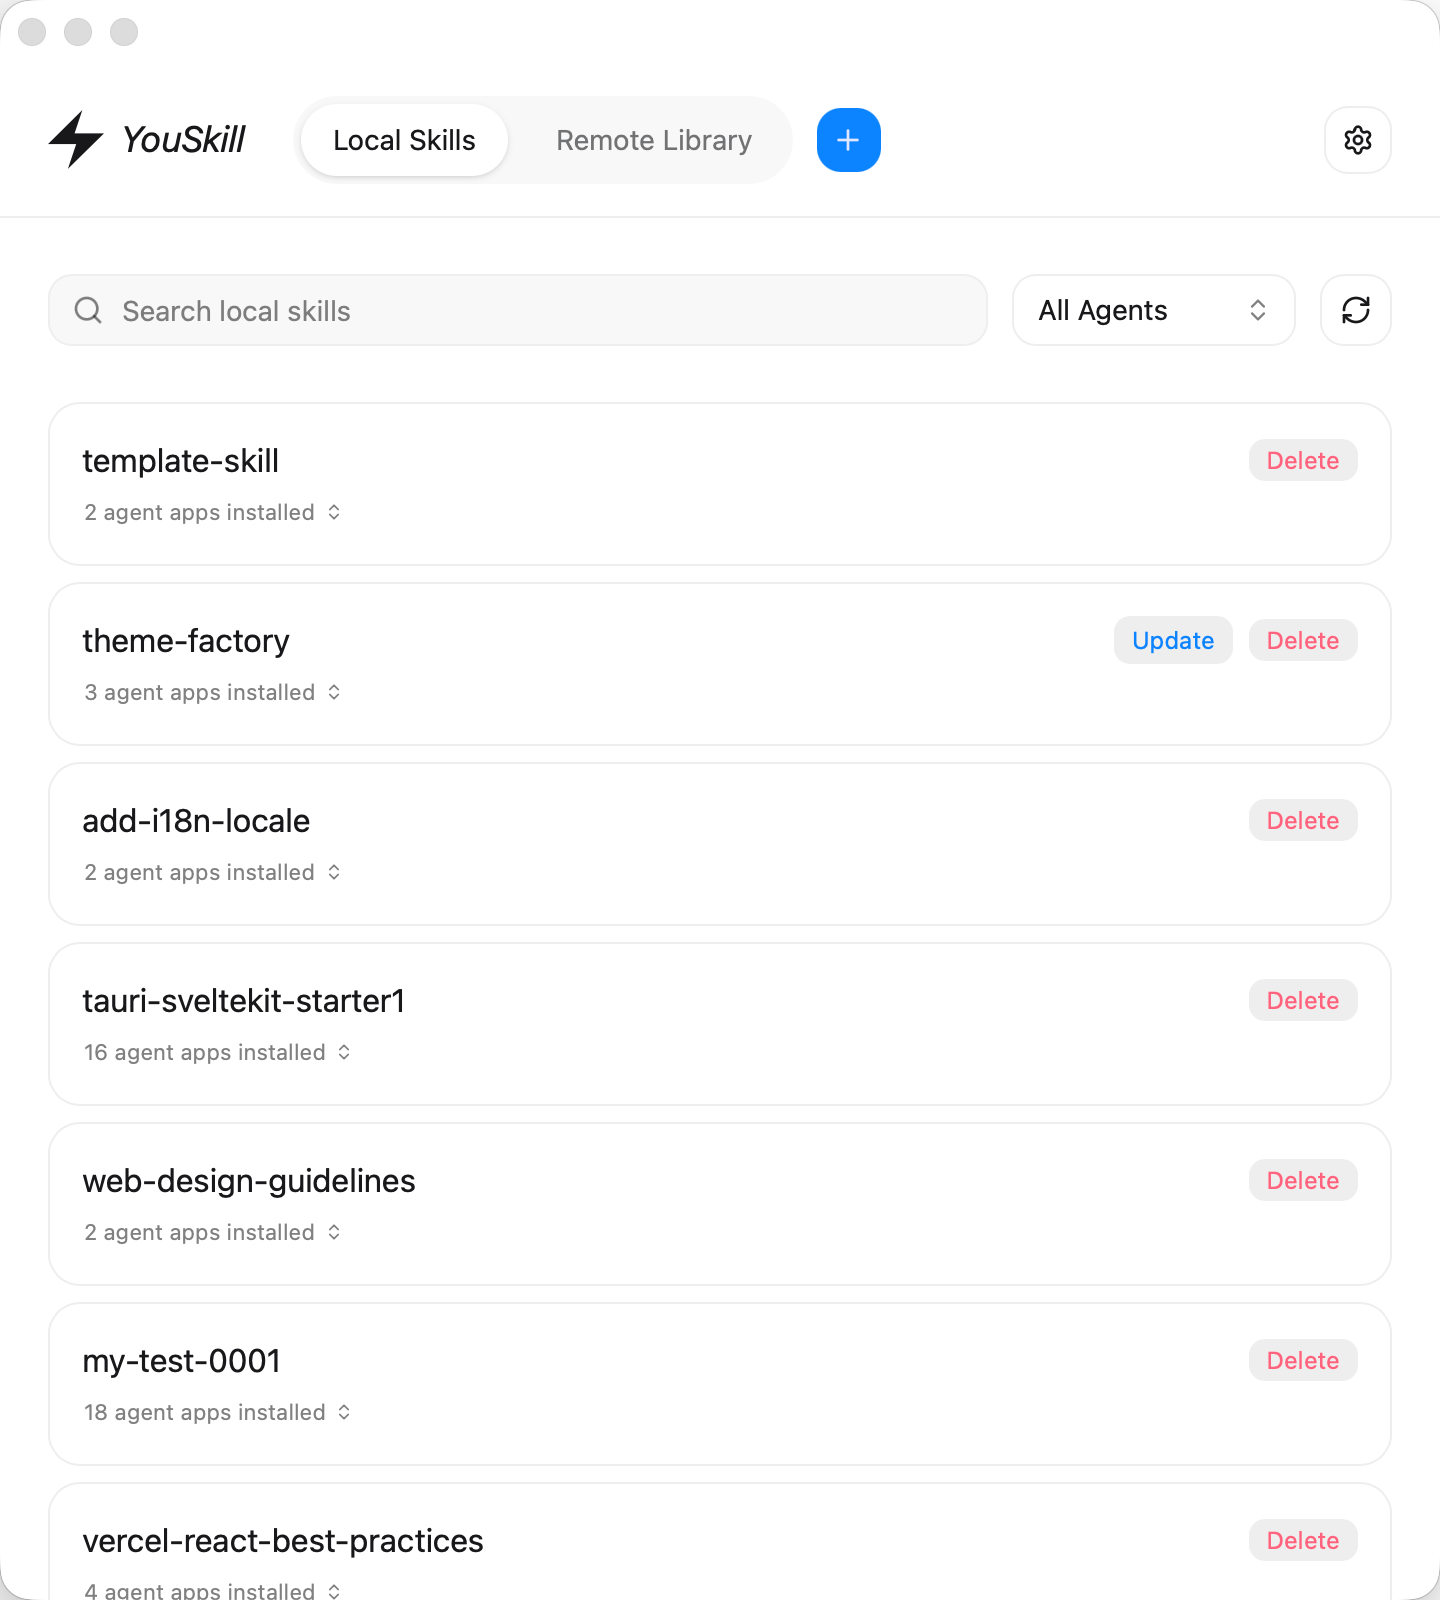Expand template-skill installed agent apps list
This screenshot has width=1440, height=1600.
pos(213,512)
